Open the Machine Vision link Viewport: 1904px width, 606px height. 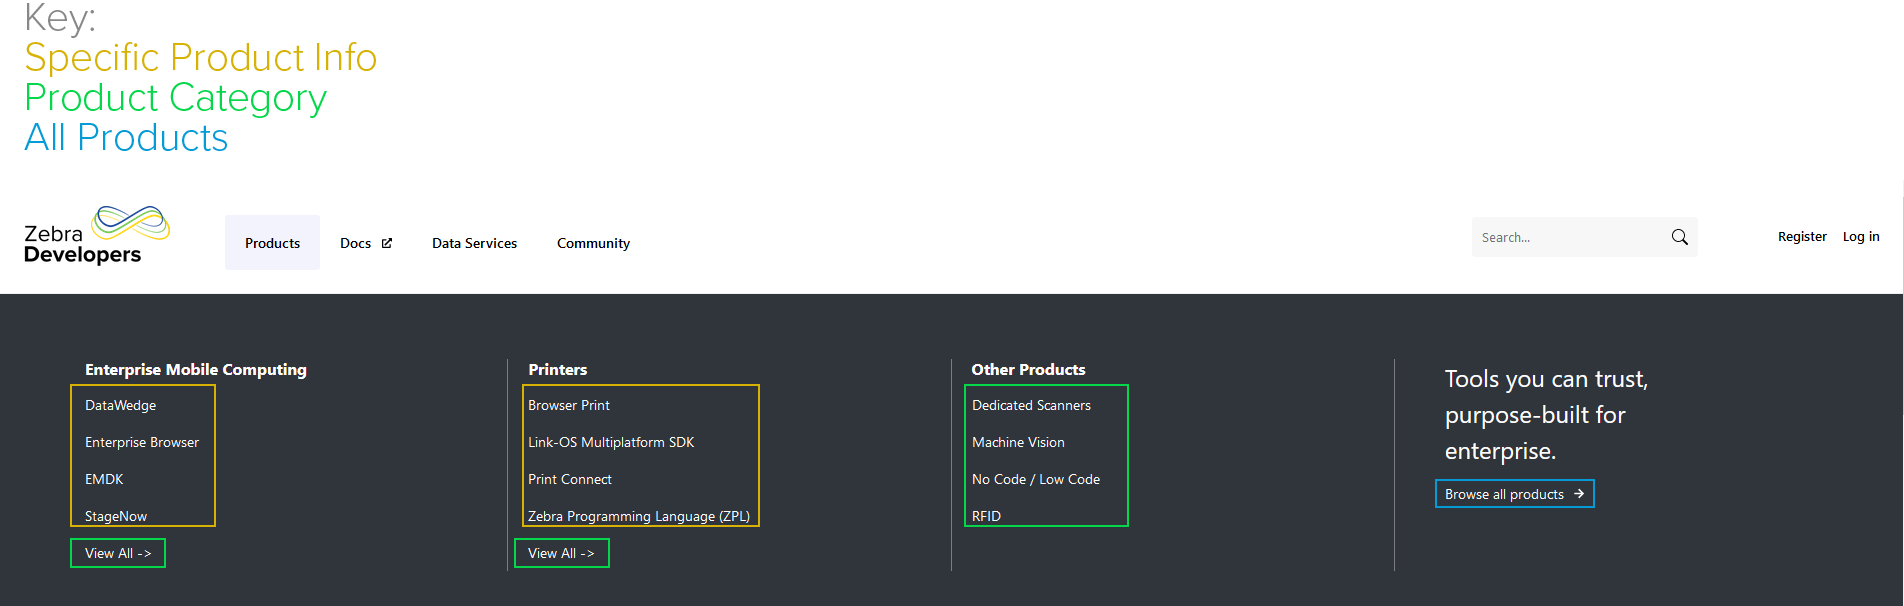coord(1018,442)
